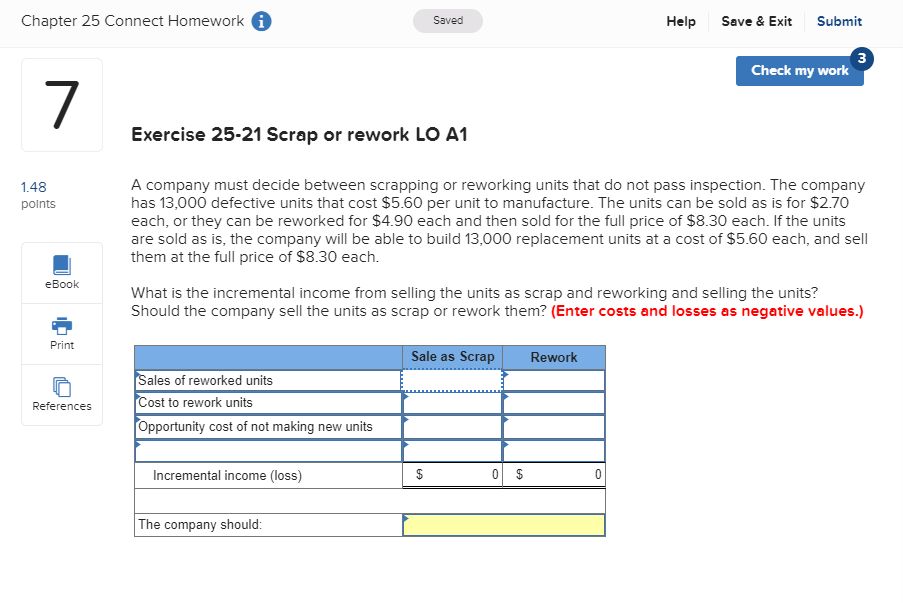Click the question number 7 box
903x603 pixels.
(61, 104)
